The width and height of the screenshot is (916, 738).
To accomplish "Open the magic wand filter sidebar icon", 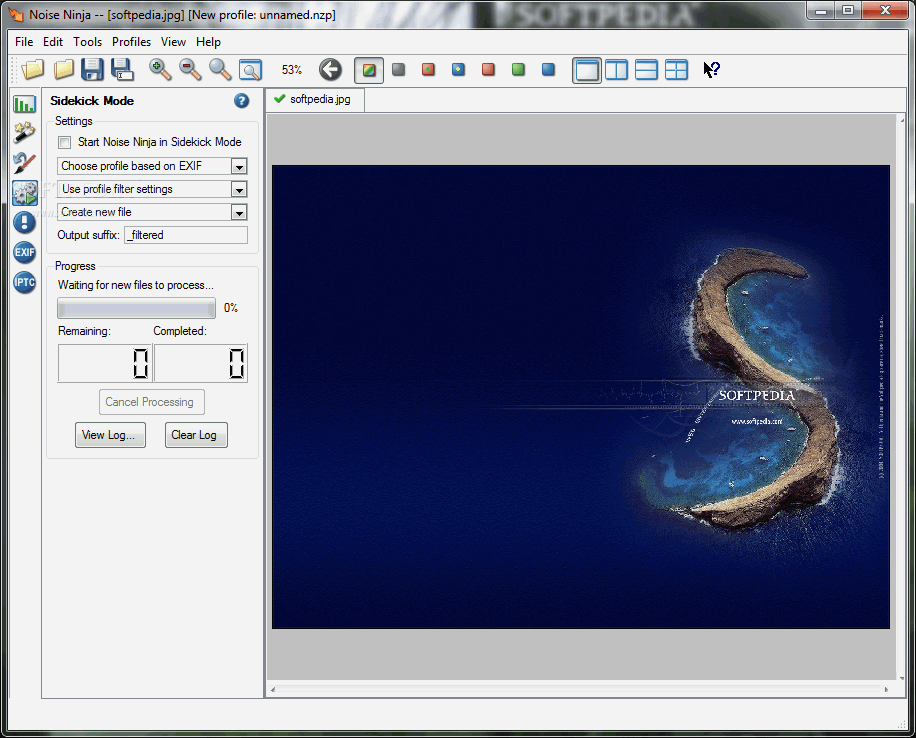I will tap(25, 133).
